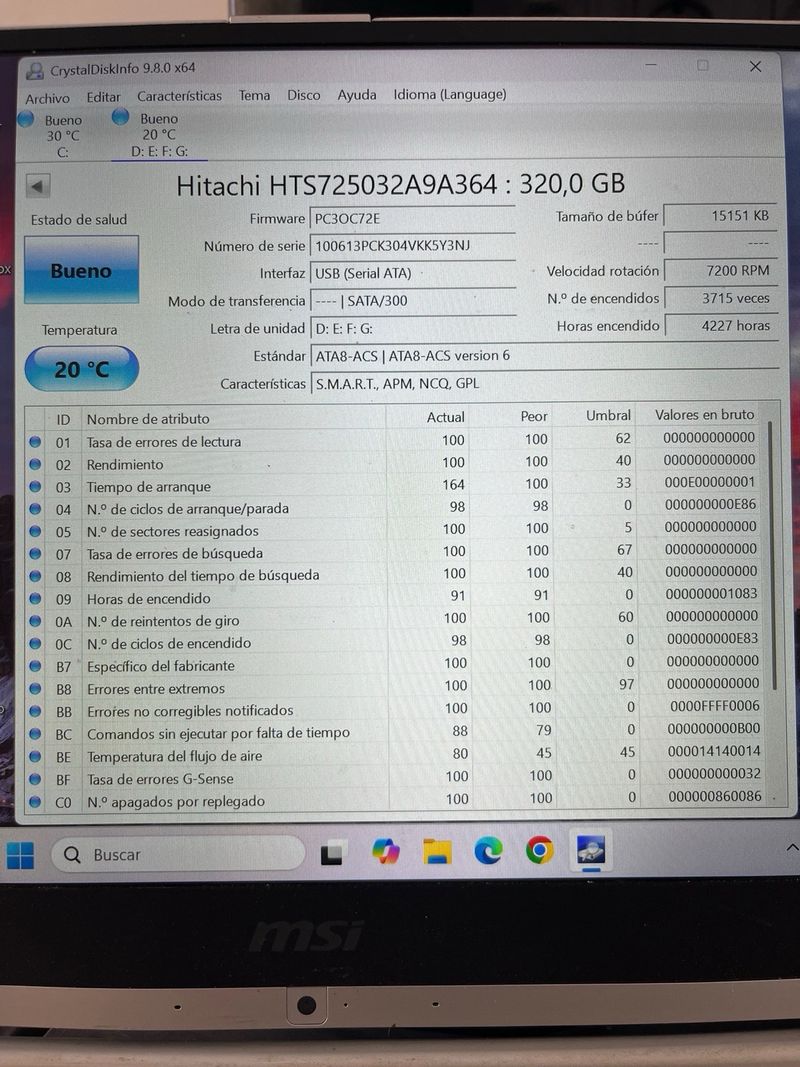The width and height of the screenshot is (800, 1067).
Task: Click the transfer mode field SATA/300
Action: tap(412, 300)
